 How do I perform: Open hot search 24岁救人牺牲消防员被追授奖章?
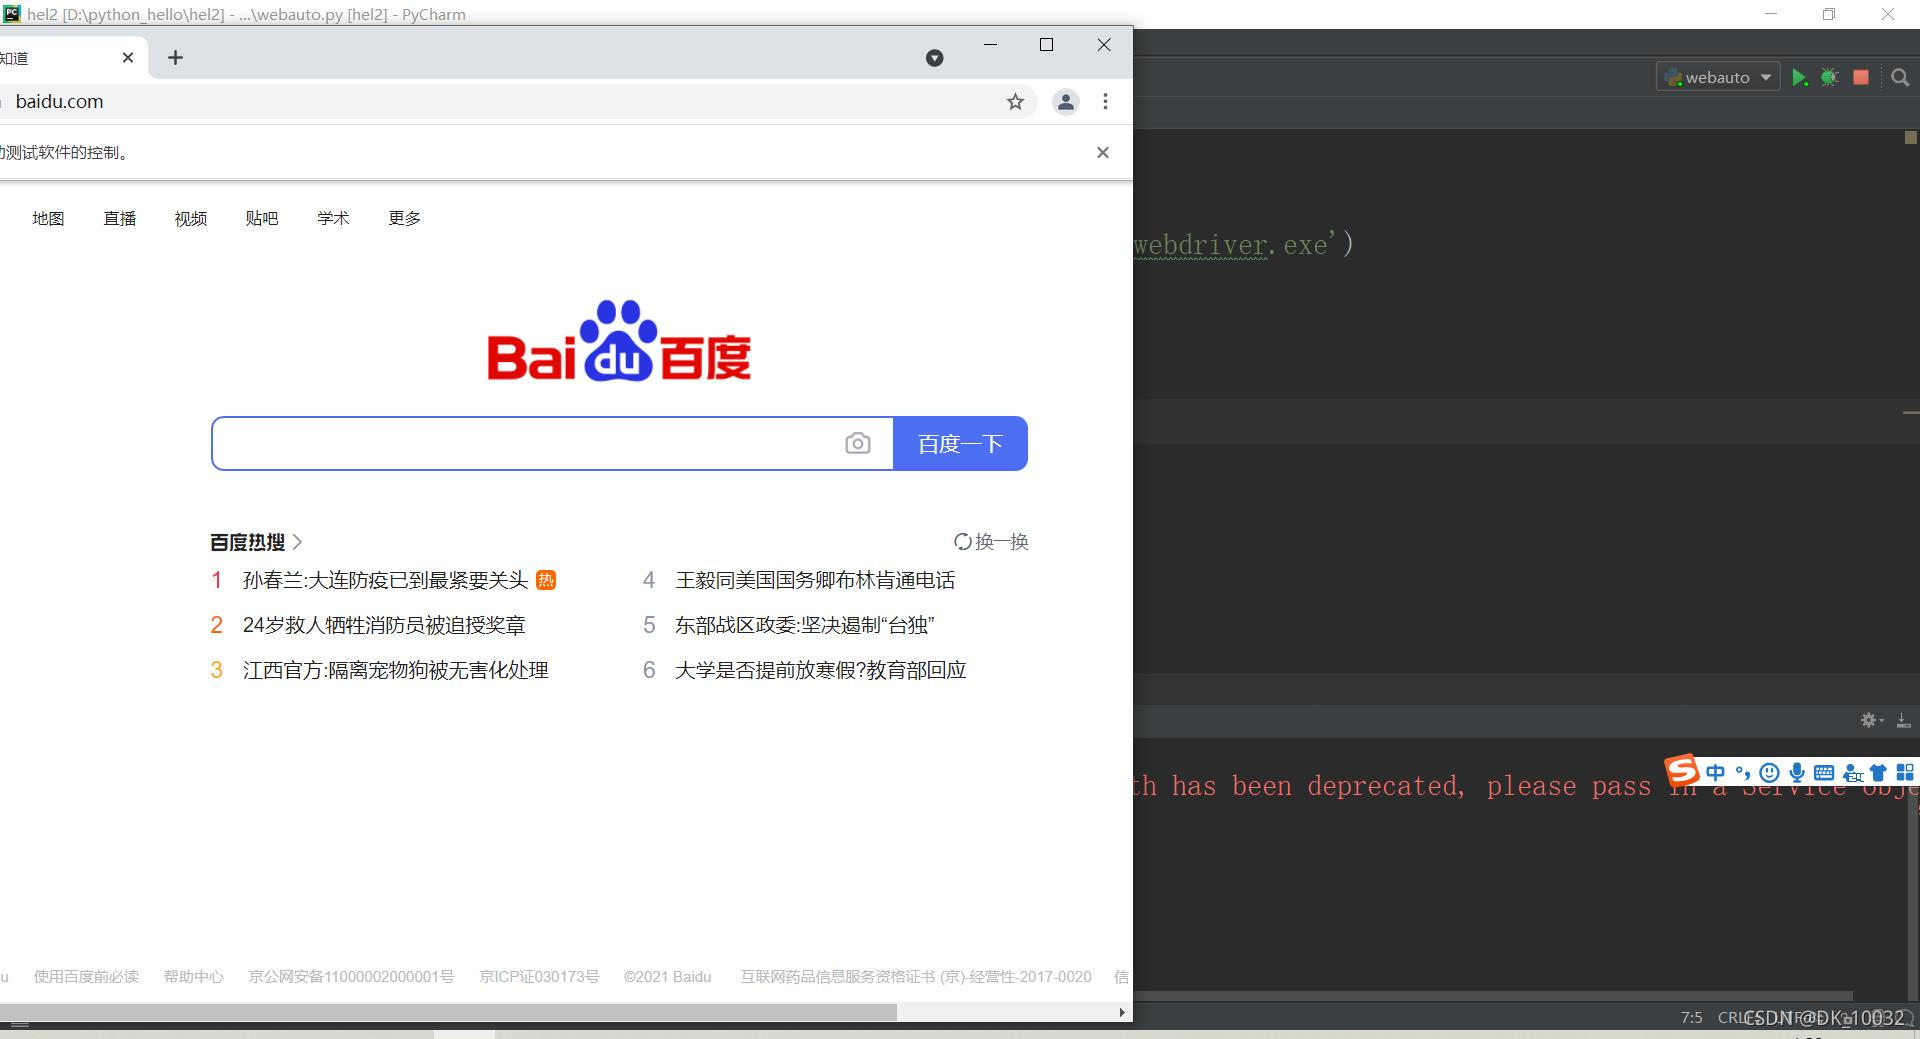(384, 625)
